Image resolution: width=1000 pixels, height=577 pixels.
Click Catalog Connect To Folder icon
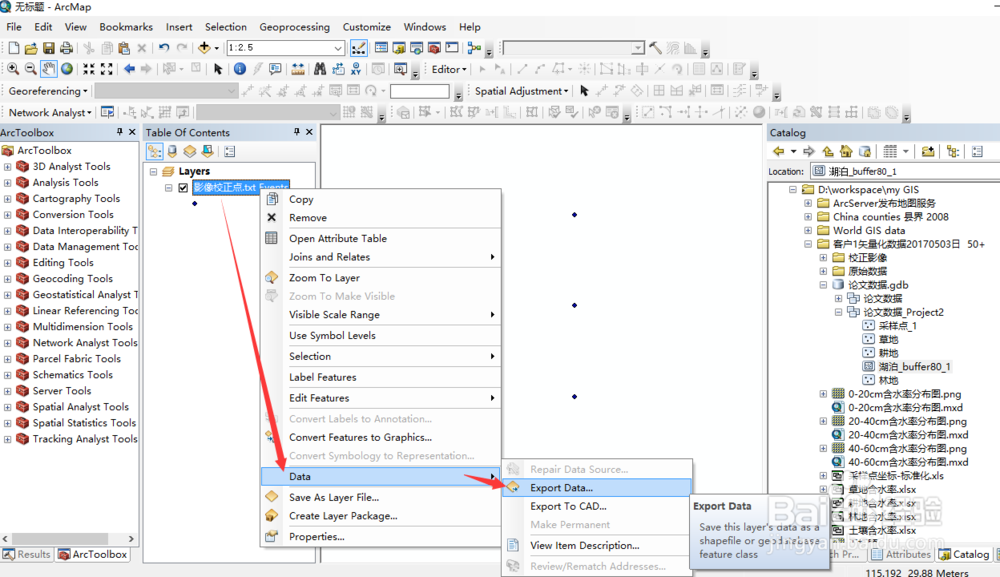tap(928, 151)
